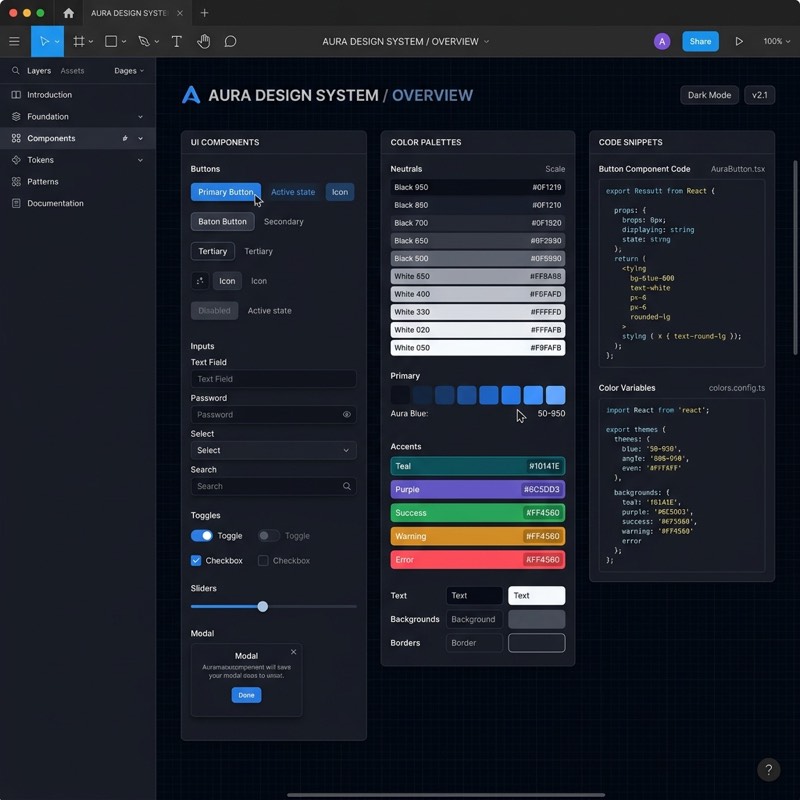The height and width of the screenshot is (800, 800).
Task: Turn off the enabled Toggle switch
Action: 202,536
